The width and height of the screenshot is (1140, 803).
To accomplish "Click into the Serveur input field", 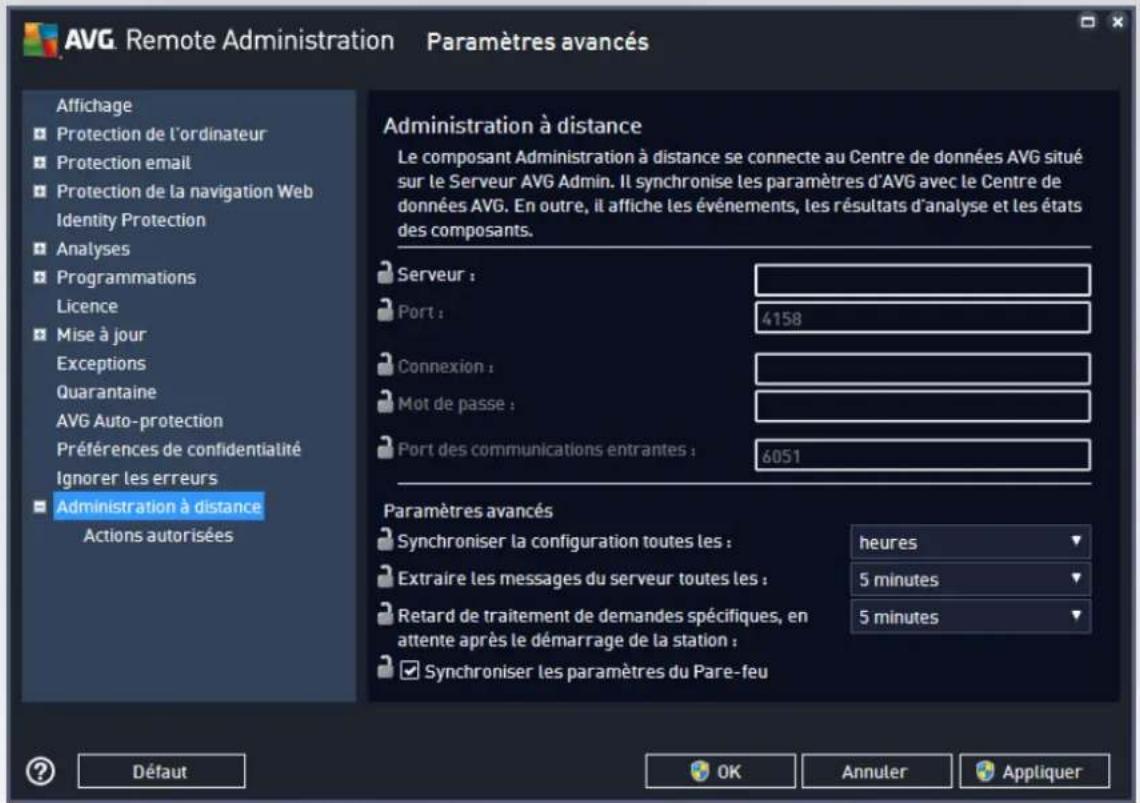I will point(923,280).
